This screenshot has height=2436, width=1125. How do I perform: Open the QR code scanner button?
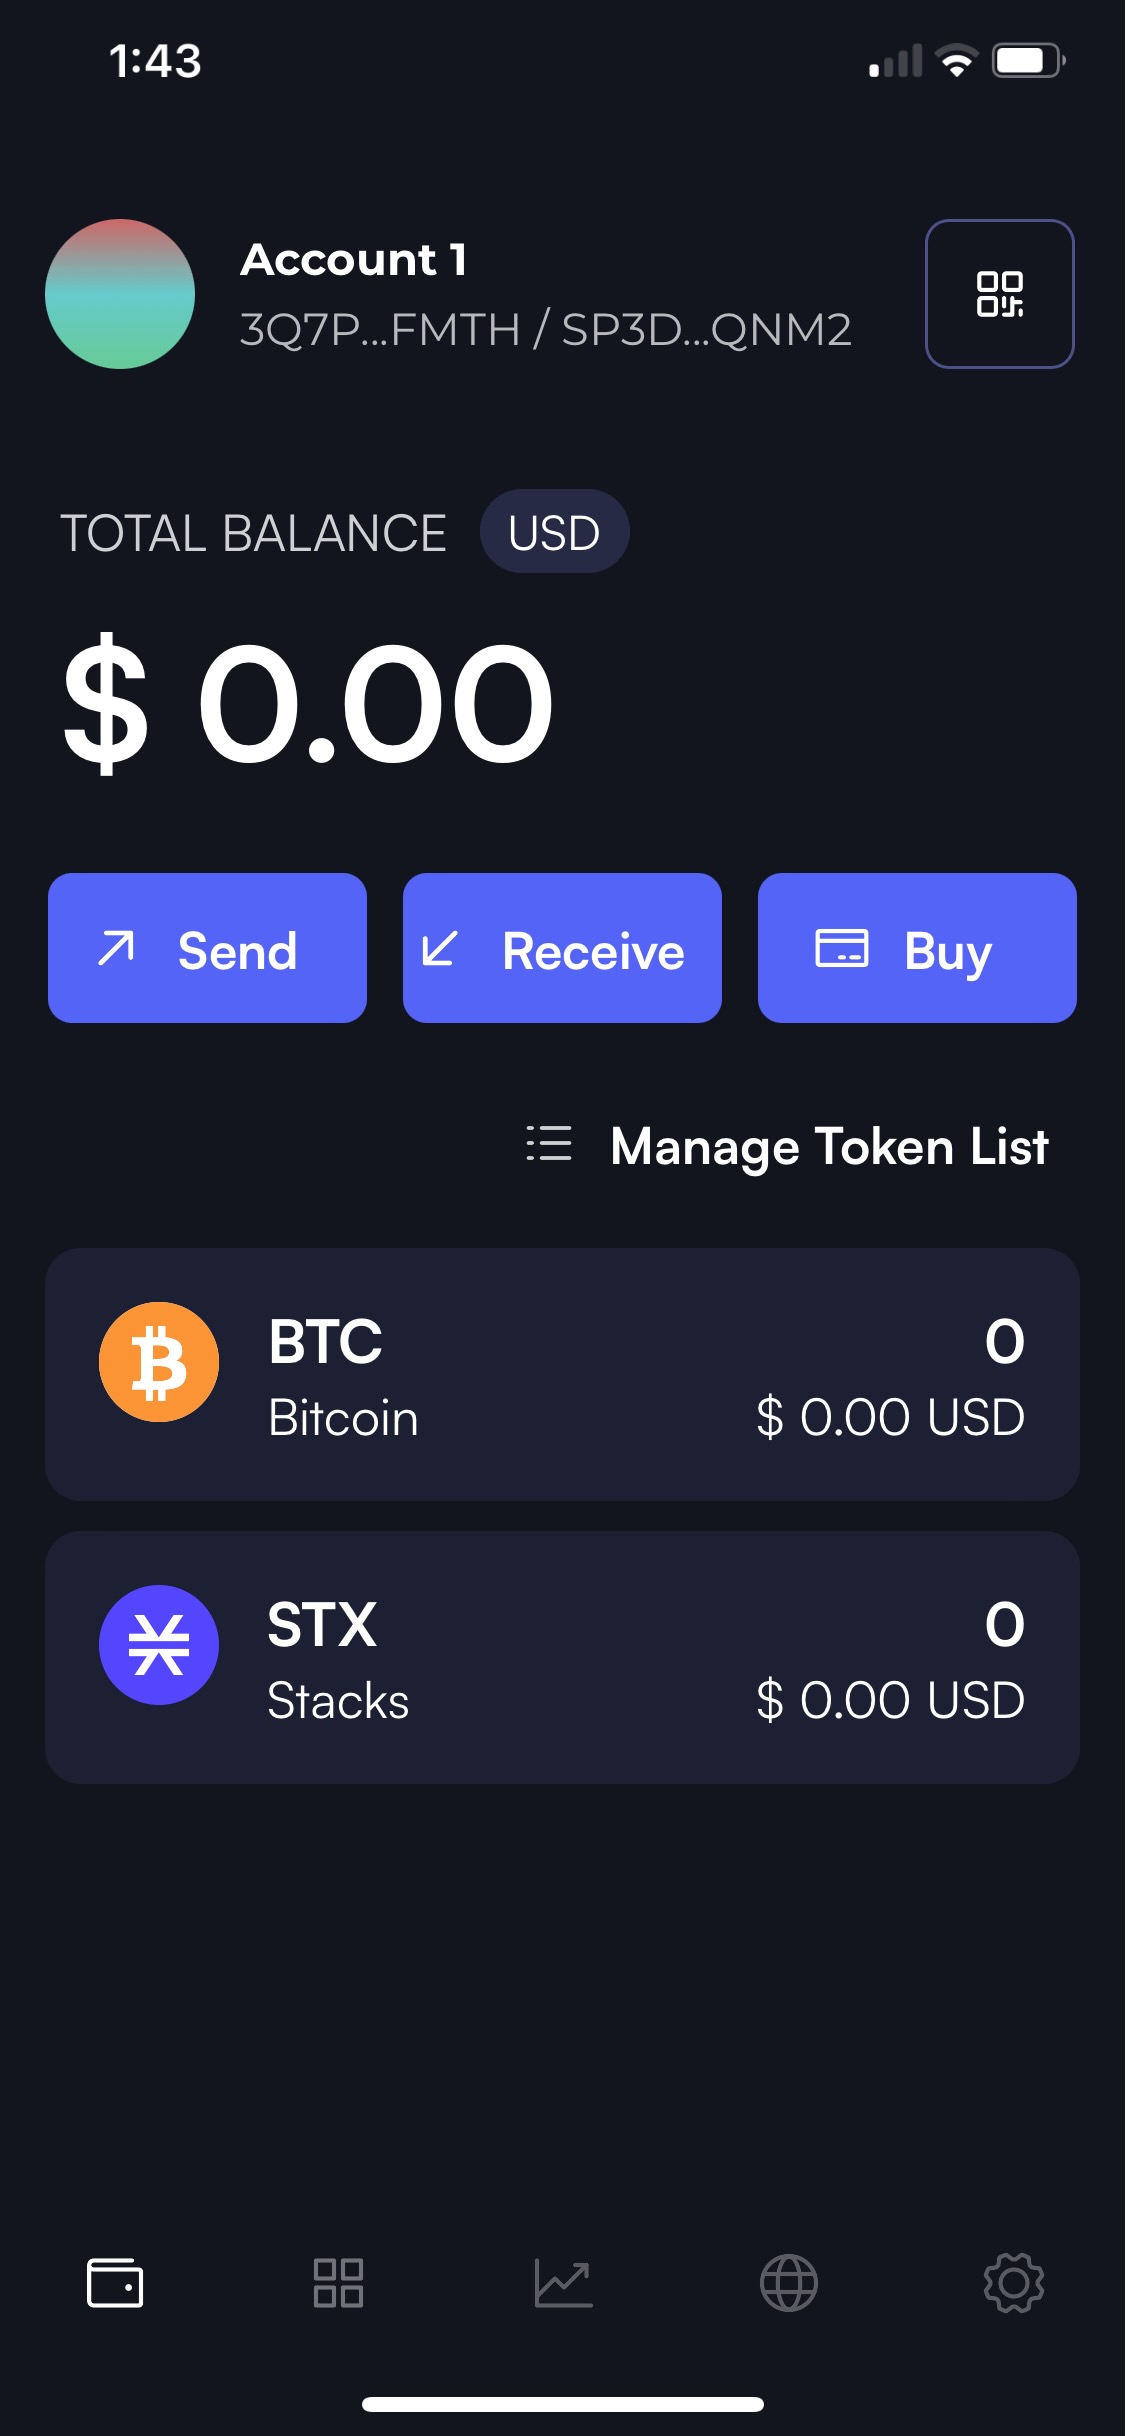(x=999, y=294)
